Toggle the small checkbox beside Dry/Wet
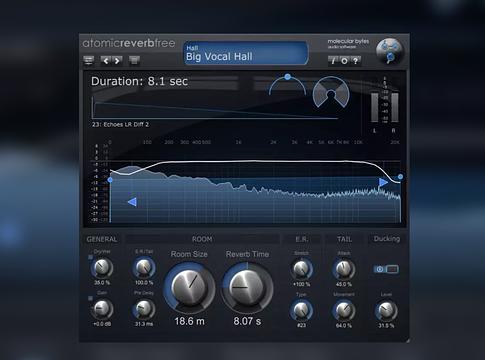 pos(90,257)
